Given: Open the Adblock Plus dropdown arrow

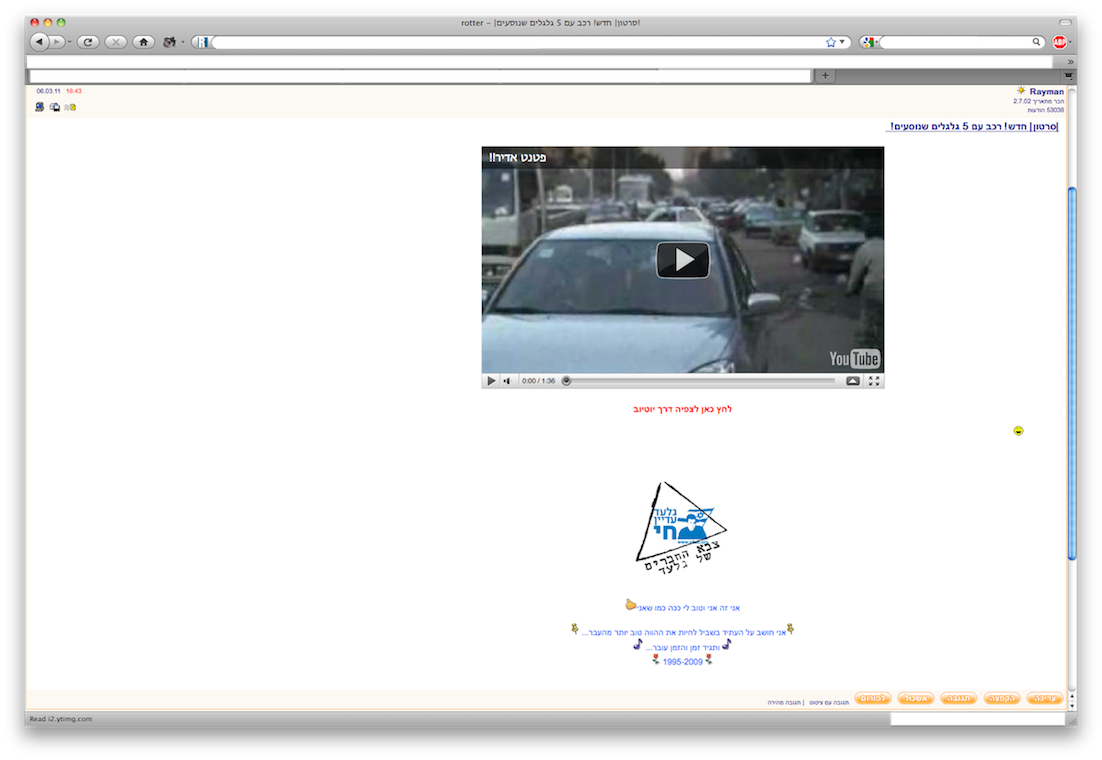Looking at the screenshot, I should [x=1070, y=42].
